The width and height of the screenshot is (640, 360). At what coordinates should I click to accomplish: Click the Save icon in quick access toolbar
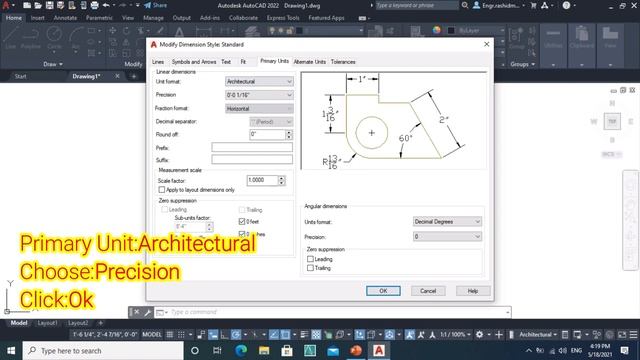coord(49,5)
